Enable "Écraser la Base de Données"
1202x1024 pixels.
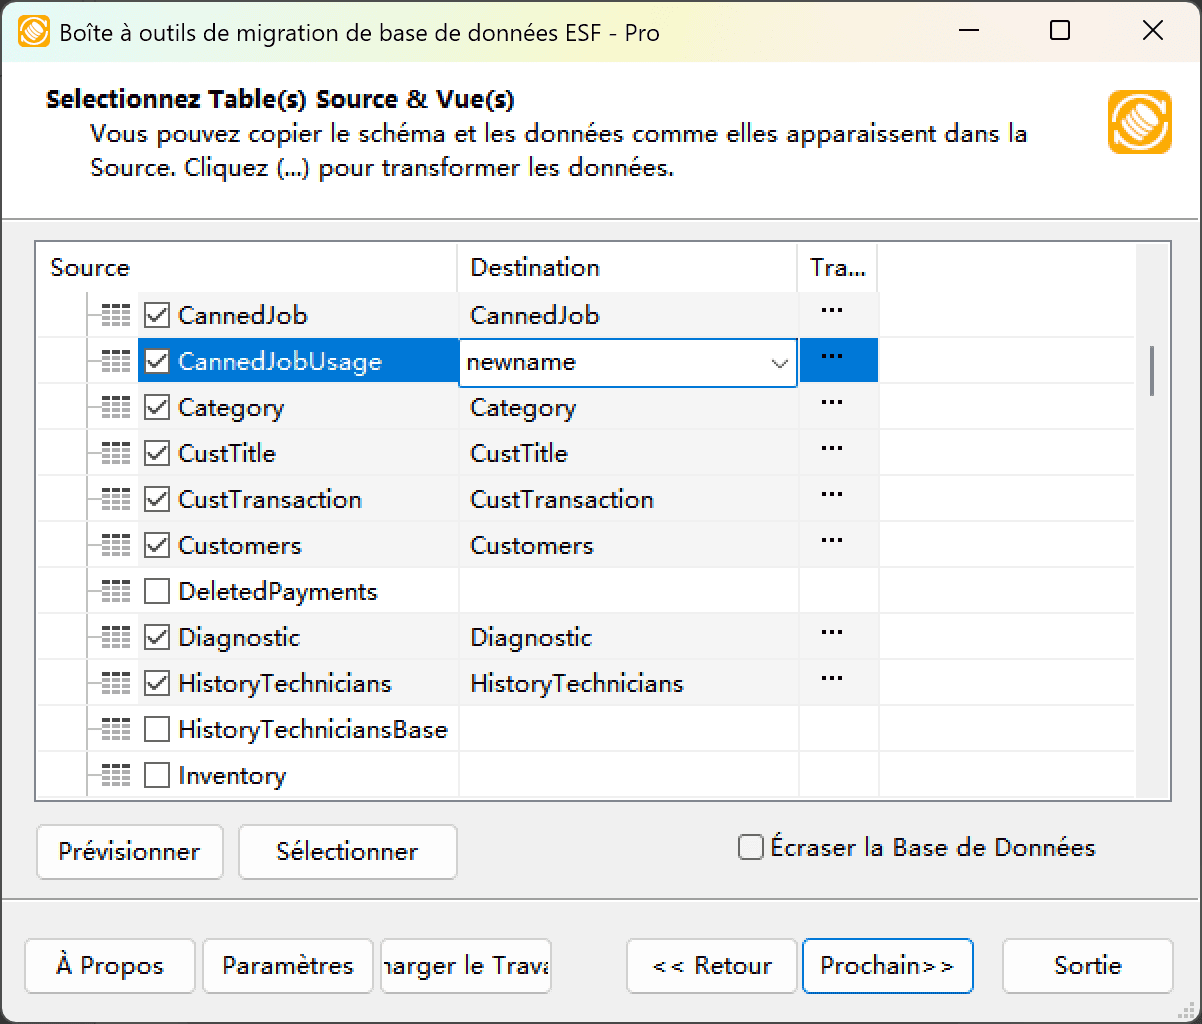pyautogui.click(x=749, y=847)
